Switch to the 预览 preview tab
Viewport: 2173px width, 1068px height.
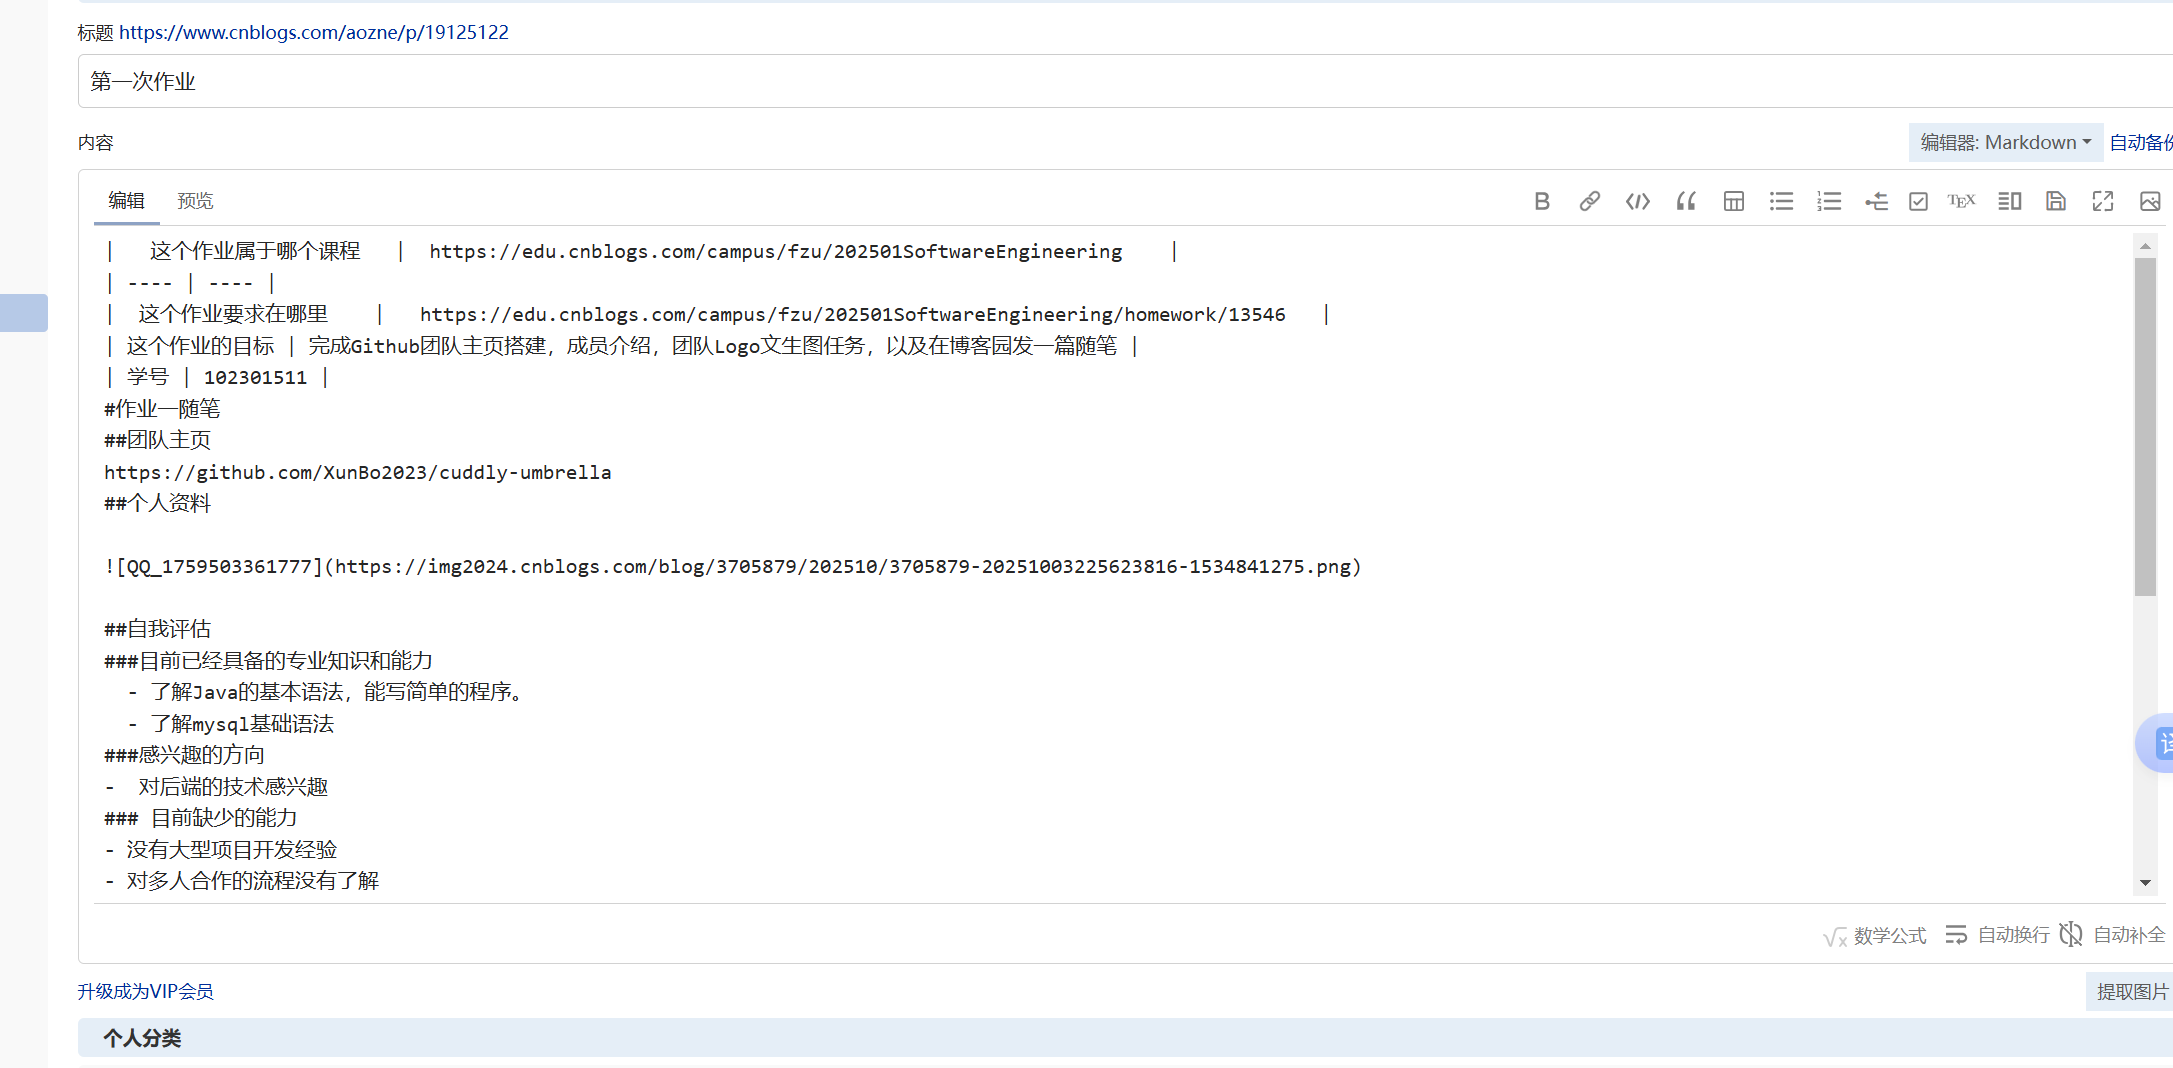click(x=195, y=201)
